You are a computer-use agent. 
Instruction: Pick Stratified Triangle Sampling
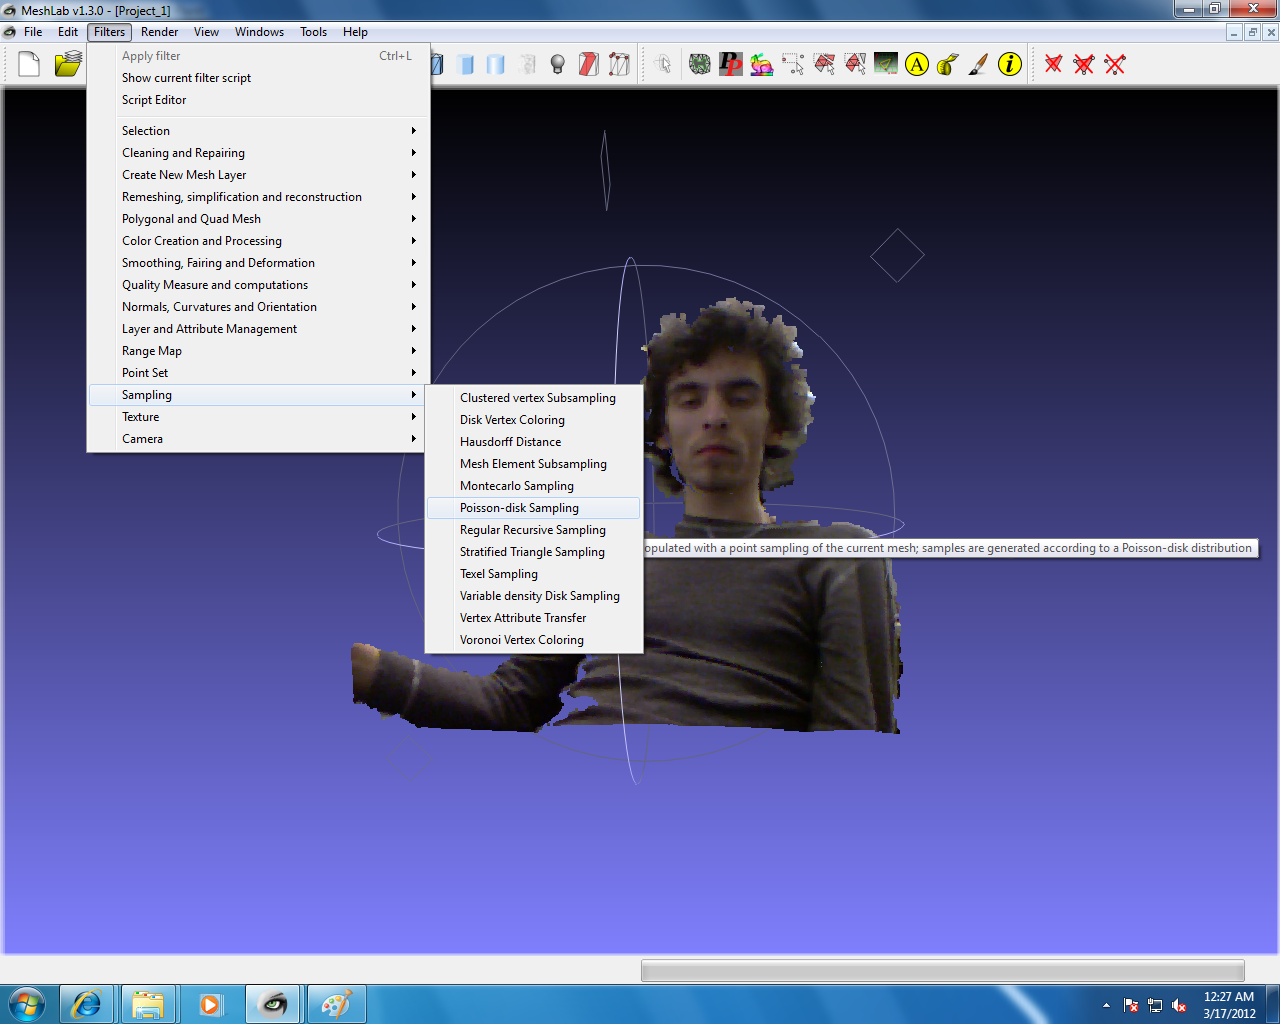(x=534, y=552)
